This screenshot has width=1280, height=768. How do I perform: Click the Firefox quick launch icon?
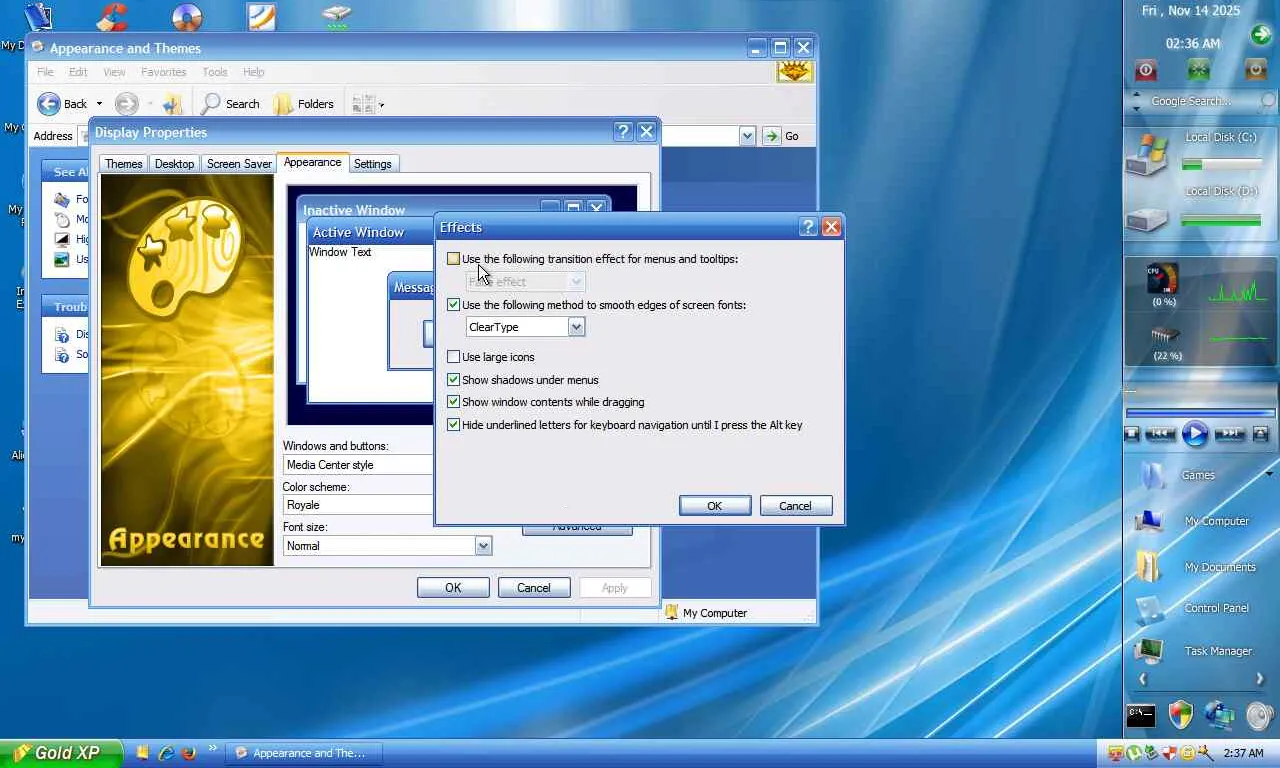[188, 753]
